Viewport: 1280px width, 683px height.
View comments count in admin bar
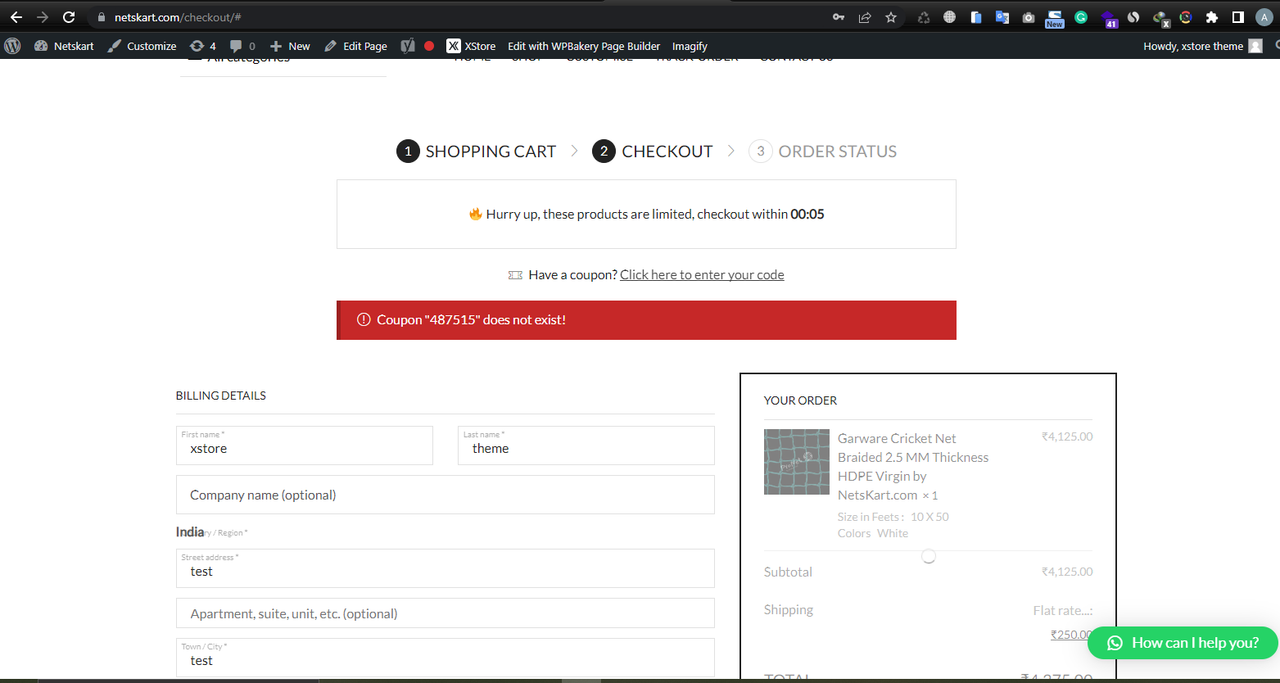click(x=242, y=46)
